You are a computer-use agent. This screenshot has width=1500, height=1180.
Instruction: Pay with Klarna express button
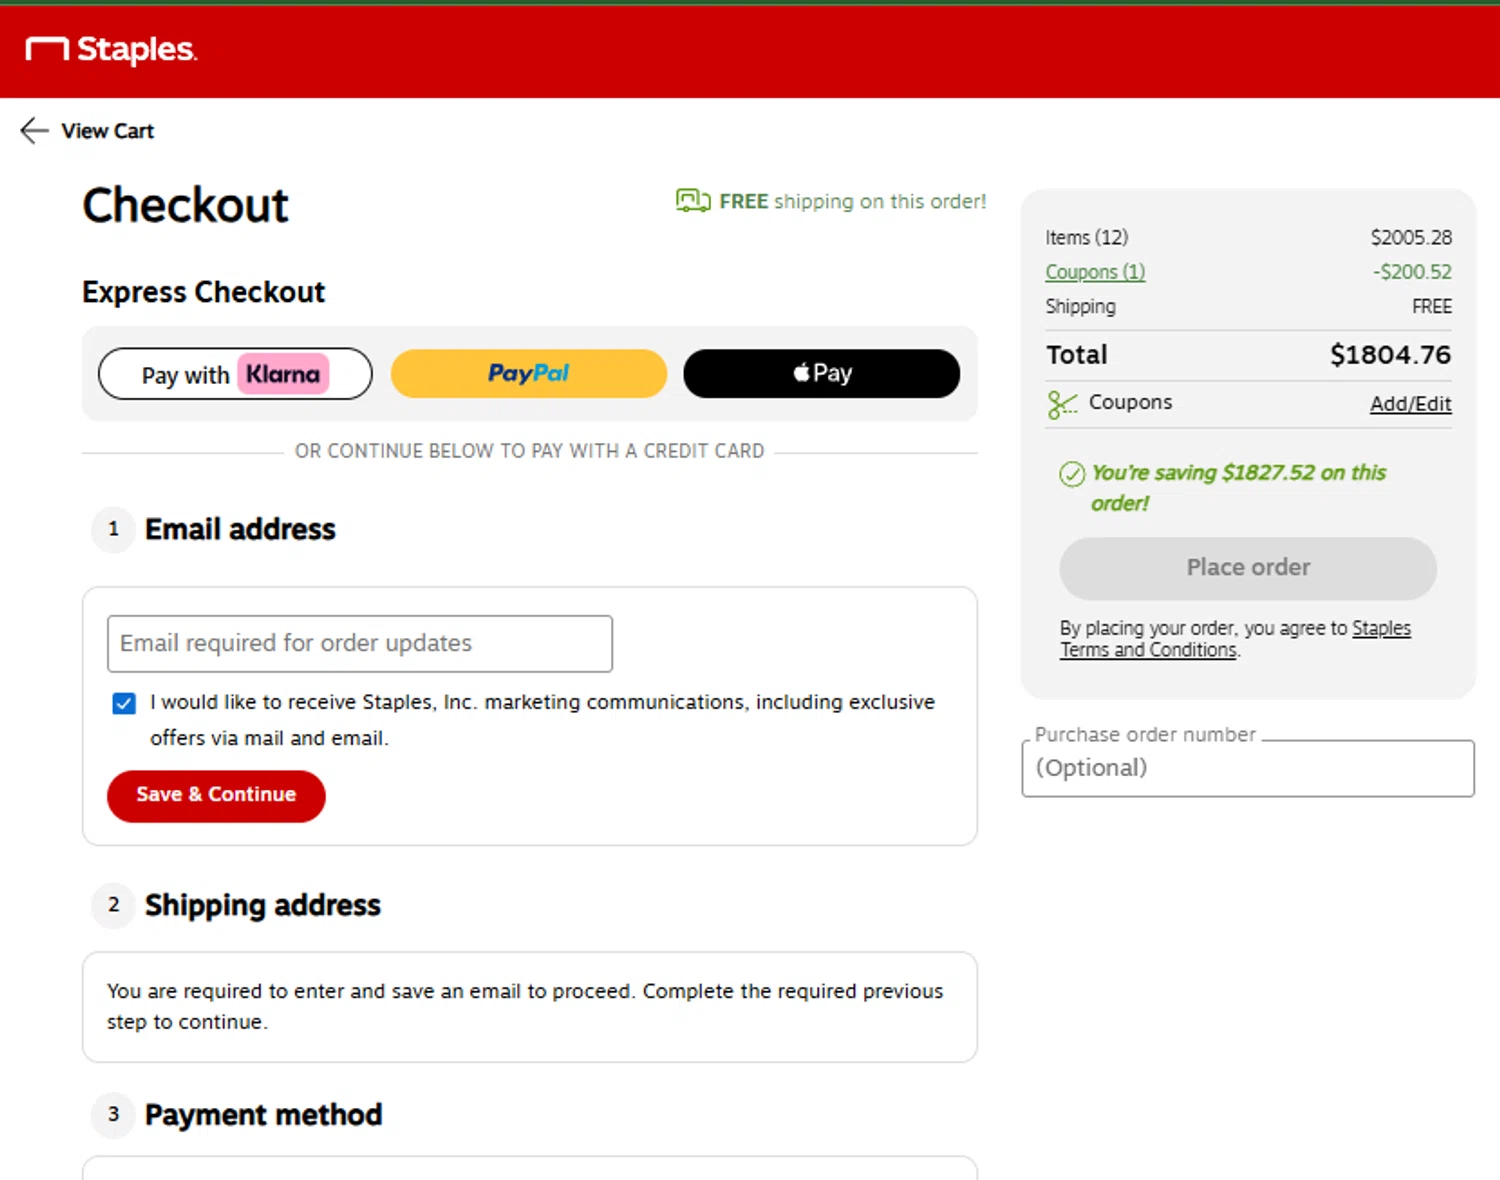[x=235, y=374]
